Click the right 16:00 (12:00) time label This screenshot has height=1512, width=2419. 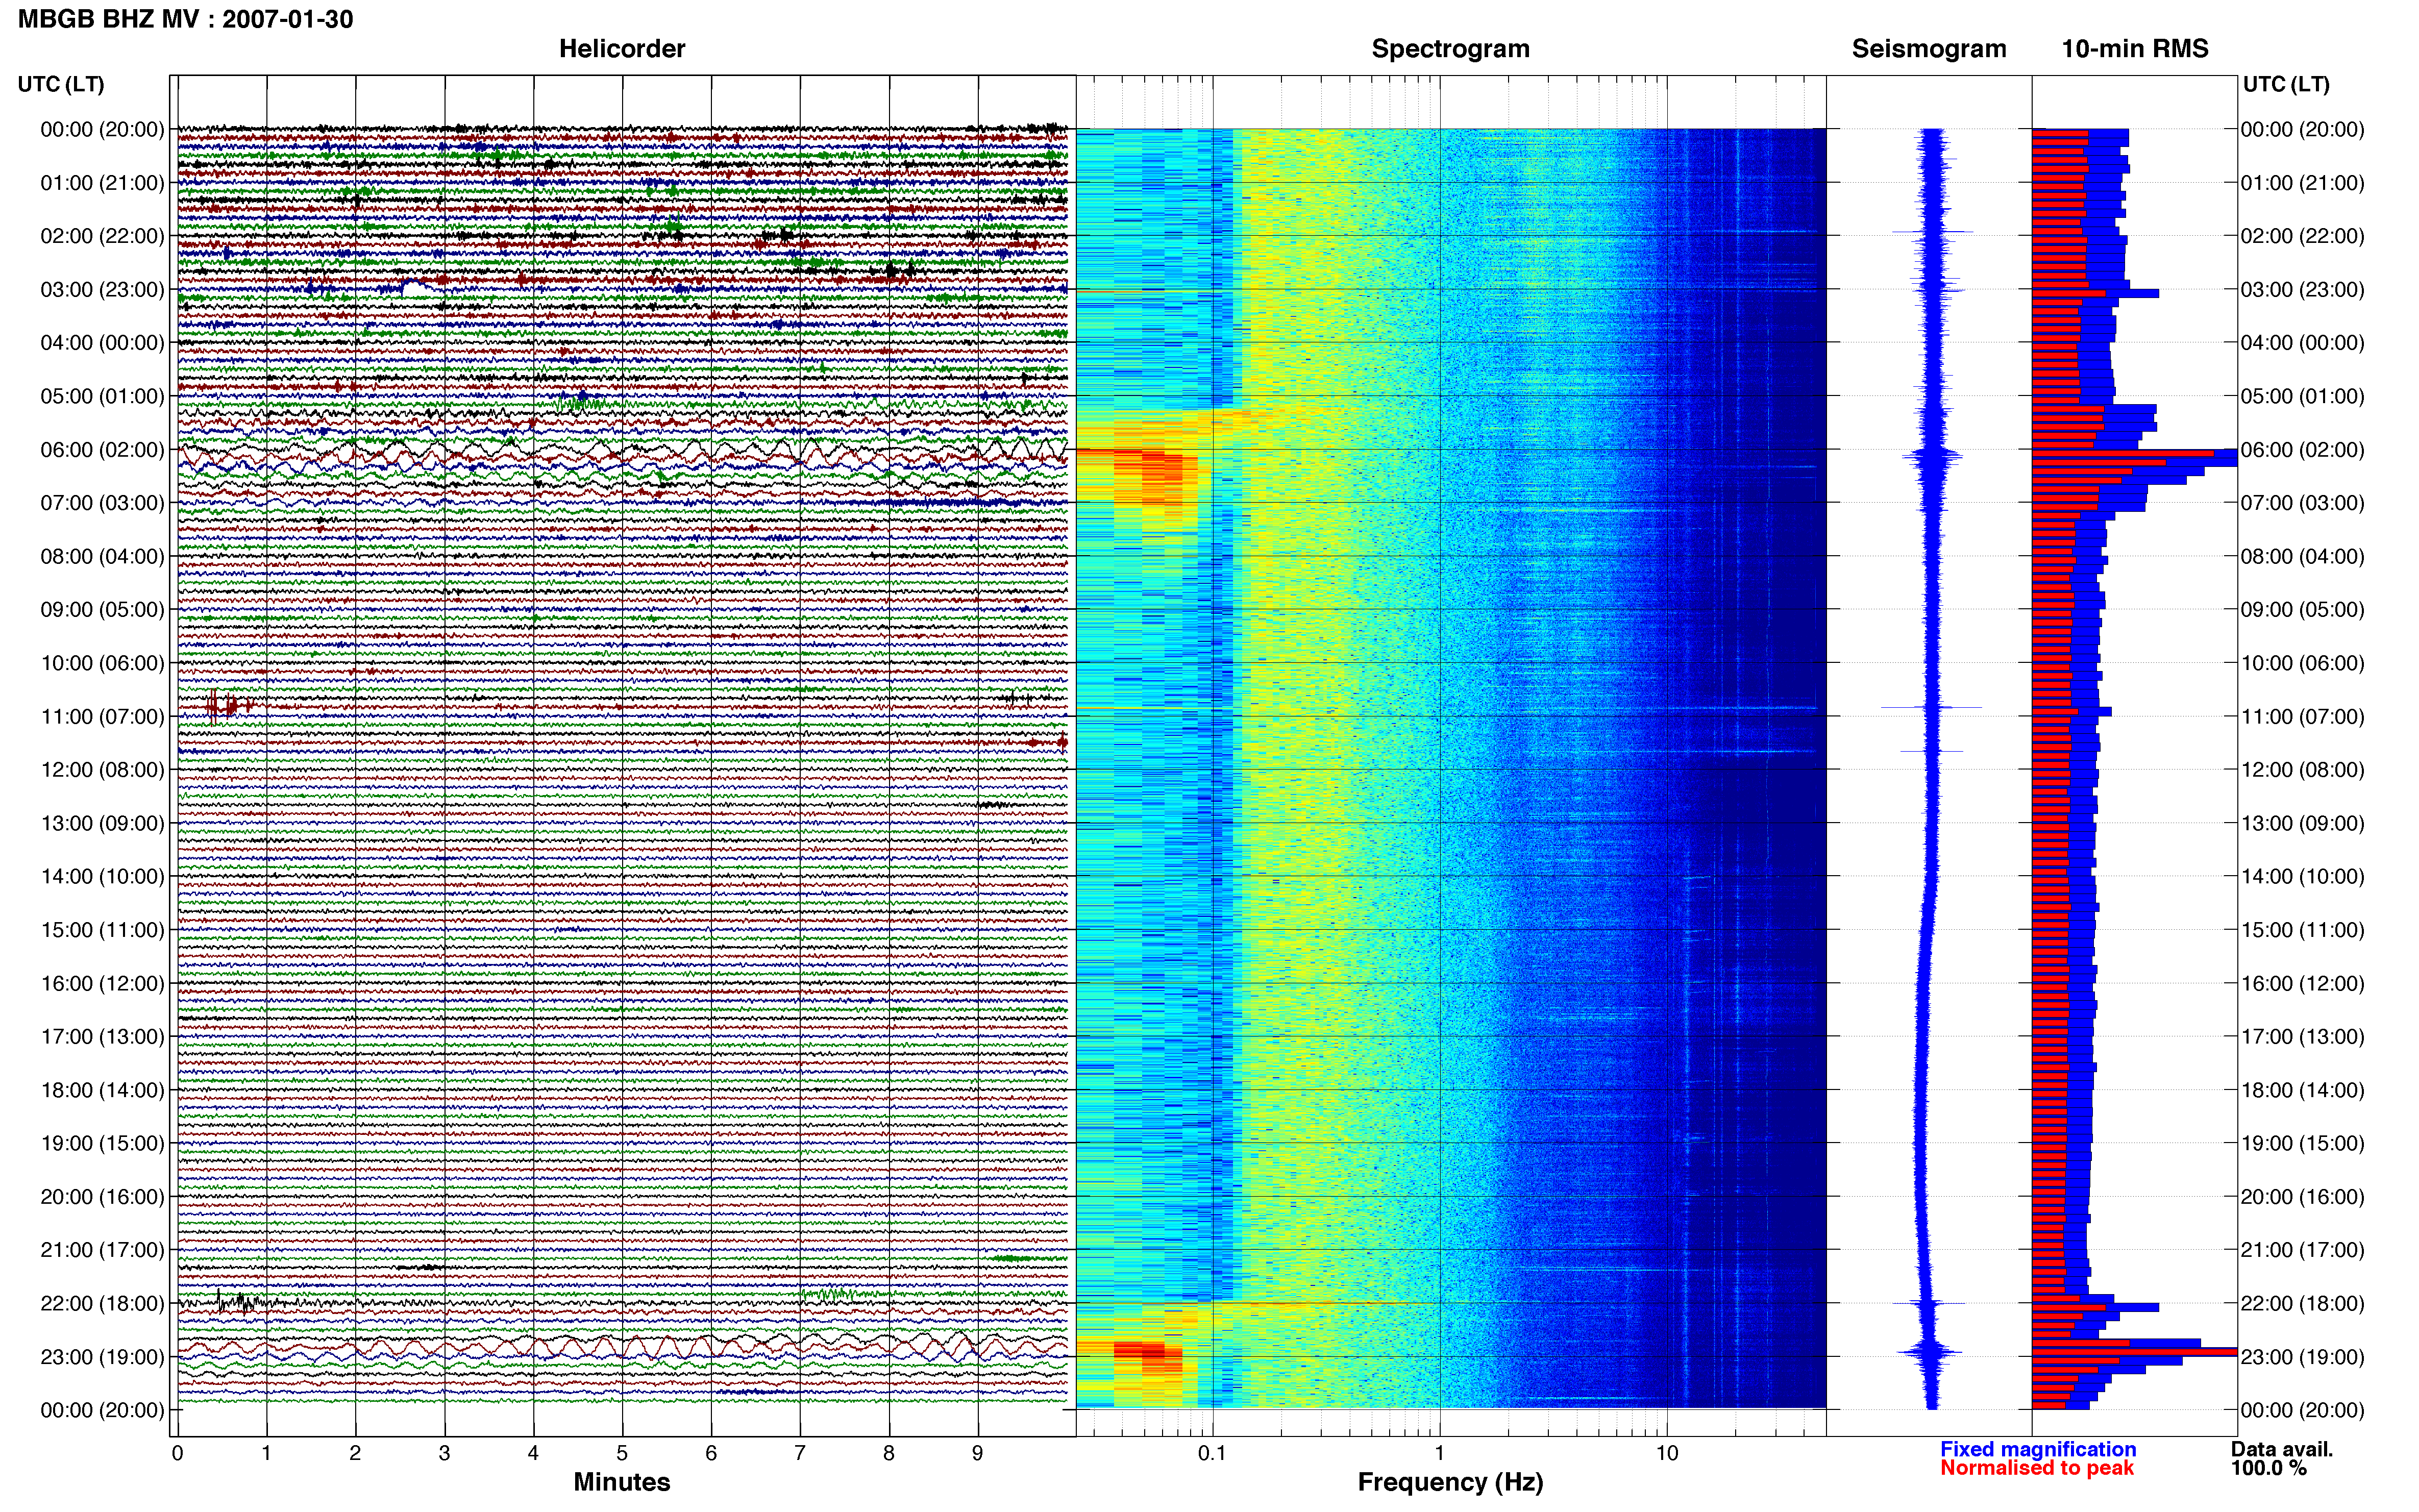(2302, 984)
